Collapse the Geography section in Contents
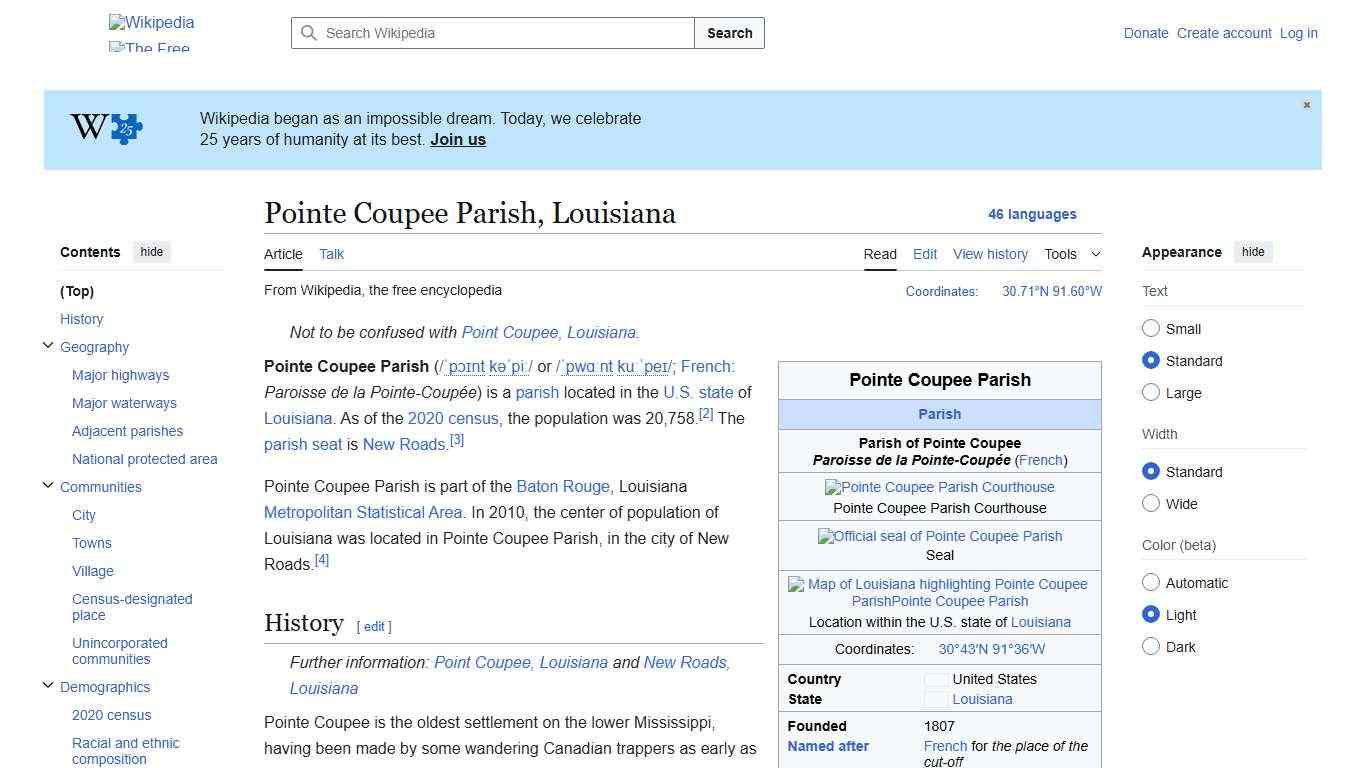Image resolution: width=1366 pixels, height=768 pixels. point(47,344)
